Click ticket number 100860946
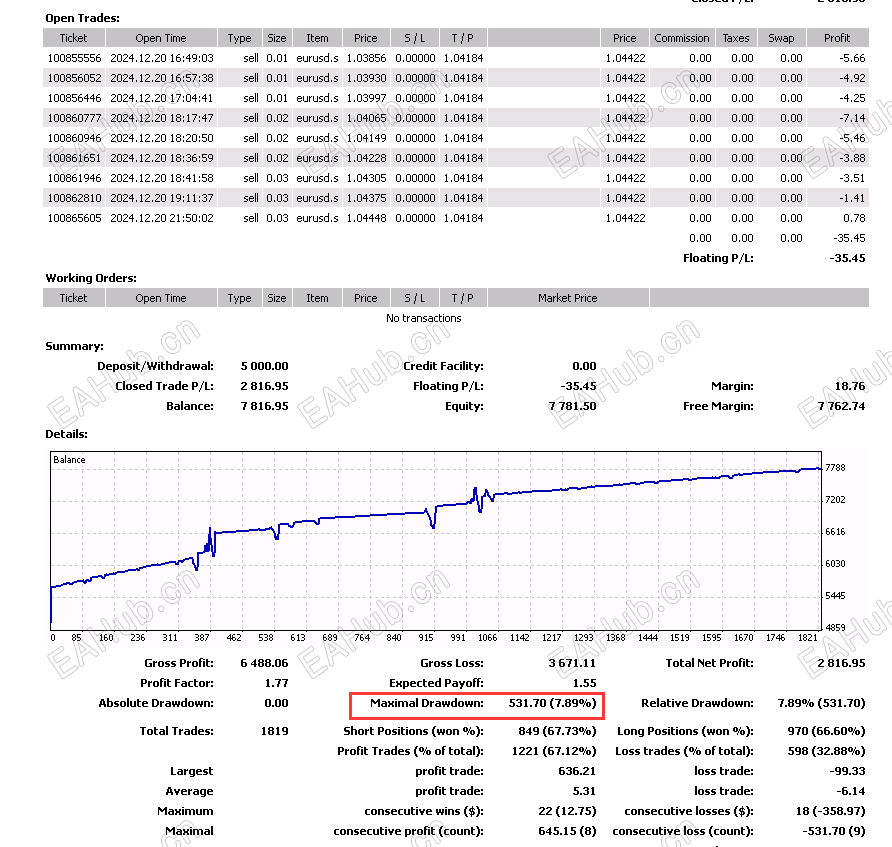This screenshot has width=892, height=847. pyautogui.click(x=74, y=138)
